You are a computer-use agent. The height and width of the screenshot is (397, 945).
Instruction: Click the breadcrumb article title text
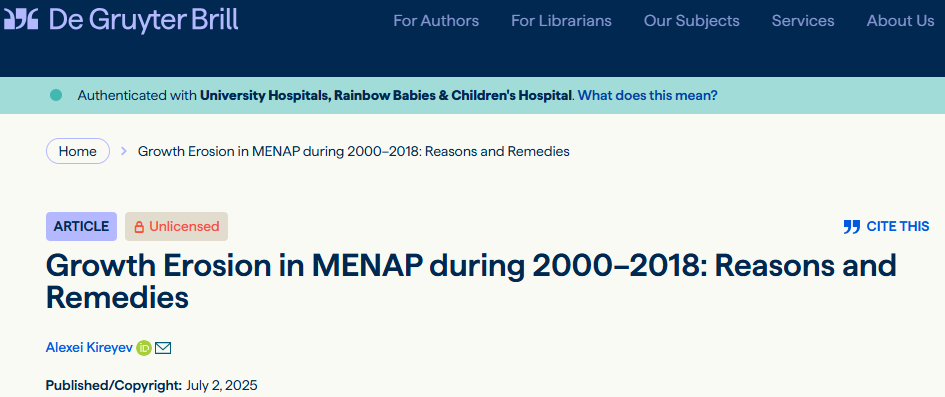point(354,151)
